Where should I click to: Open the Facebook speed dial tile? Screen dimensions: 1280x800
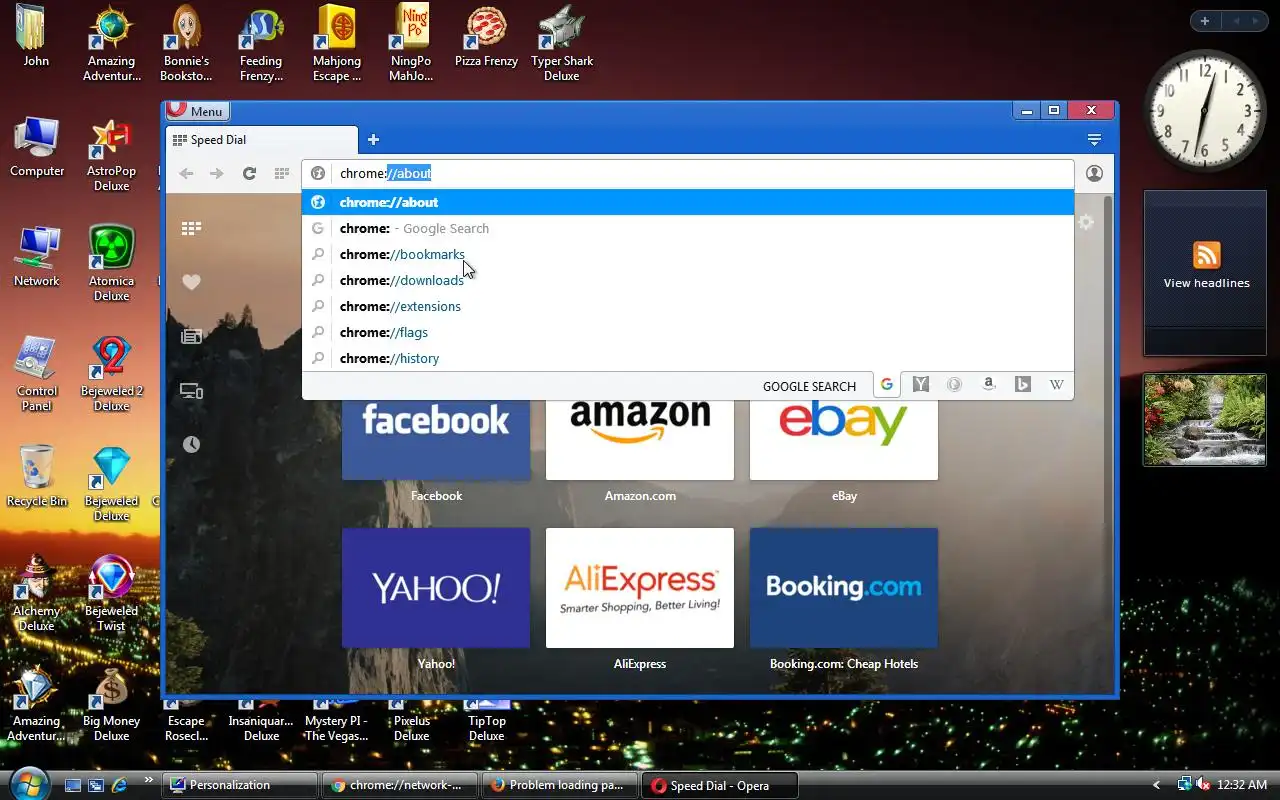coord(436,438)
